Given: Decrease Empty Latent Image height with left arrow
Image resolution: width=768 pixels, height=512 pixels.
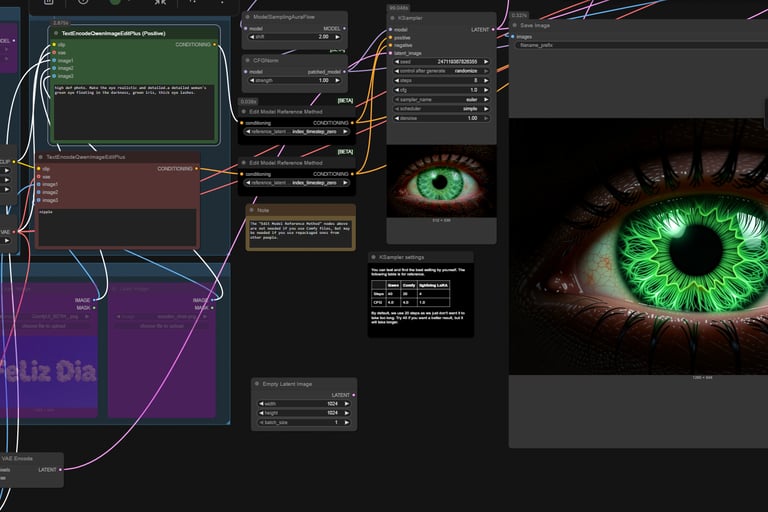Looking at the screenshot, I should pyautogui.click(x=261, y=413).
